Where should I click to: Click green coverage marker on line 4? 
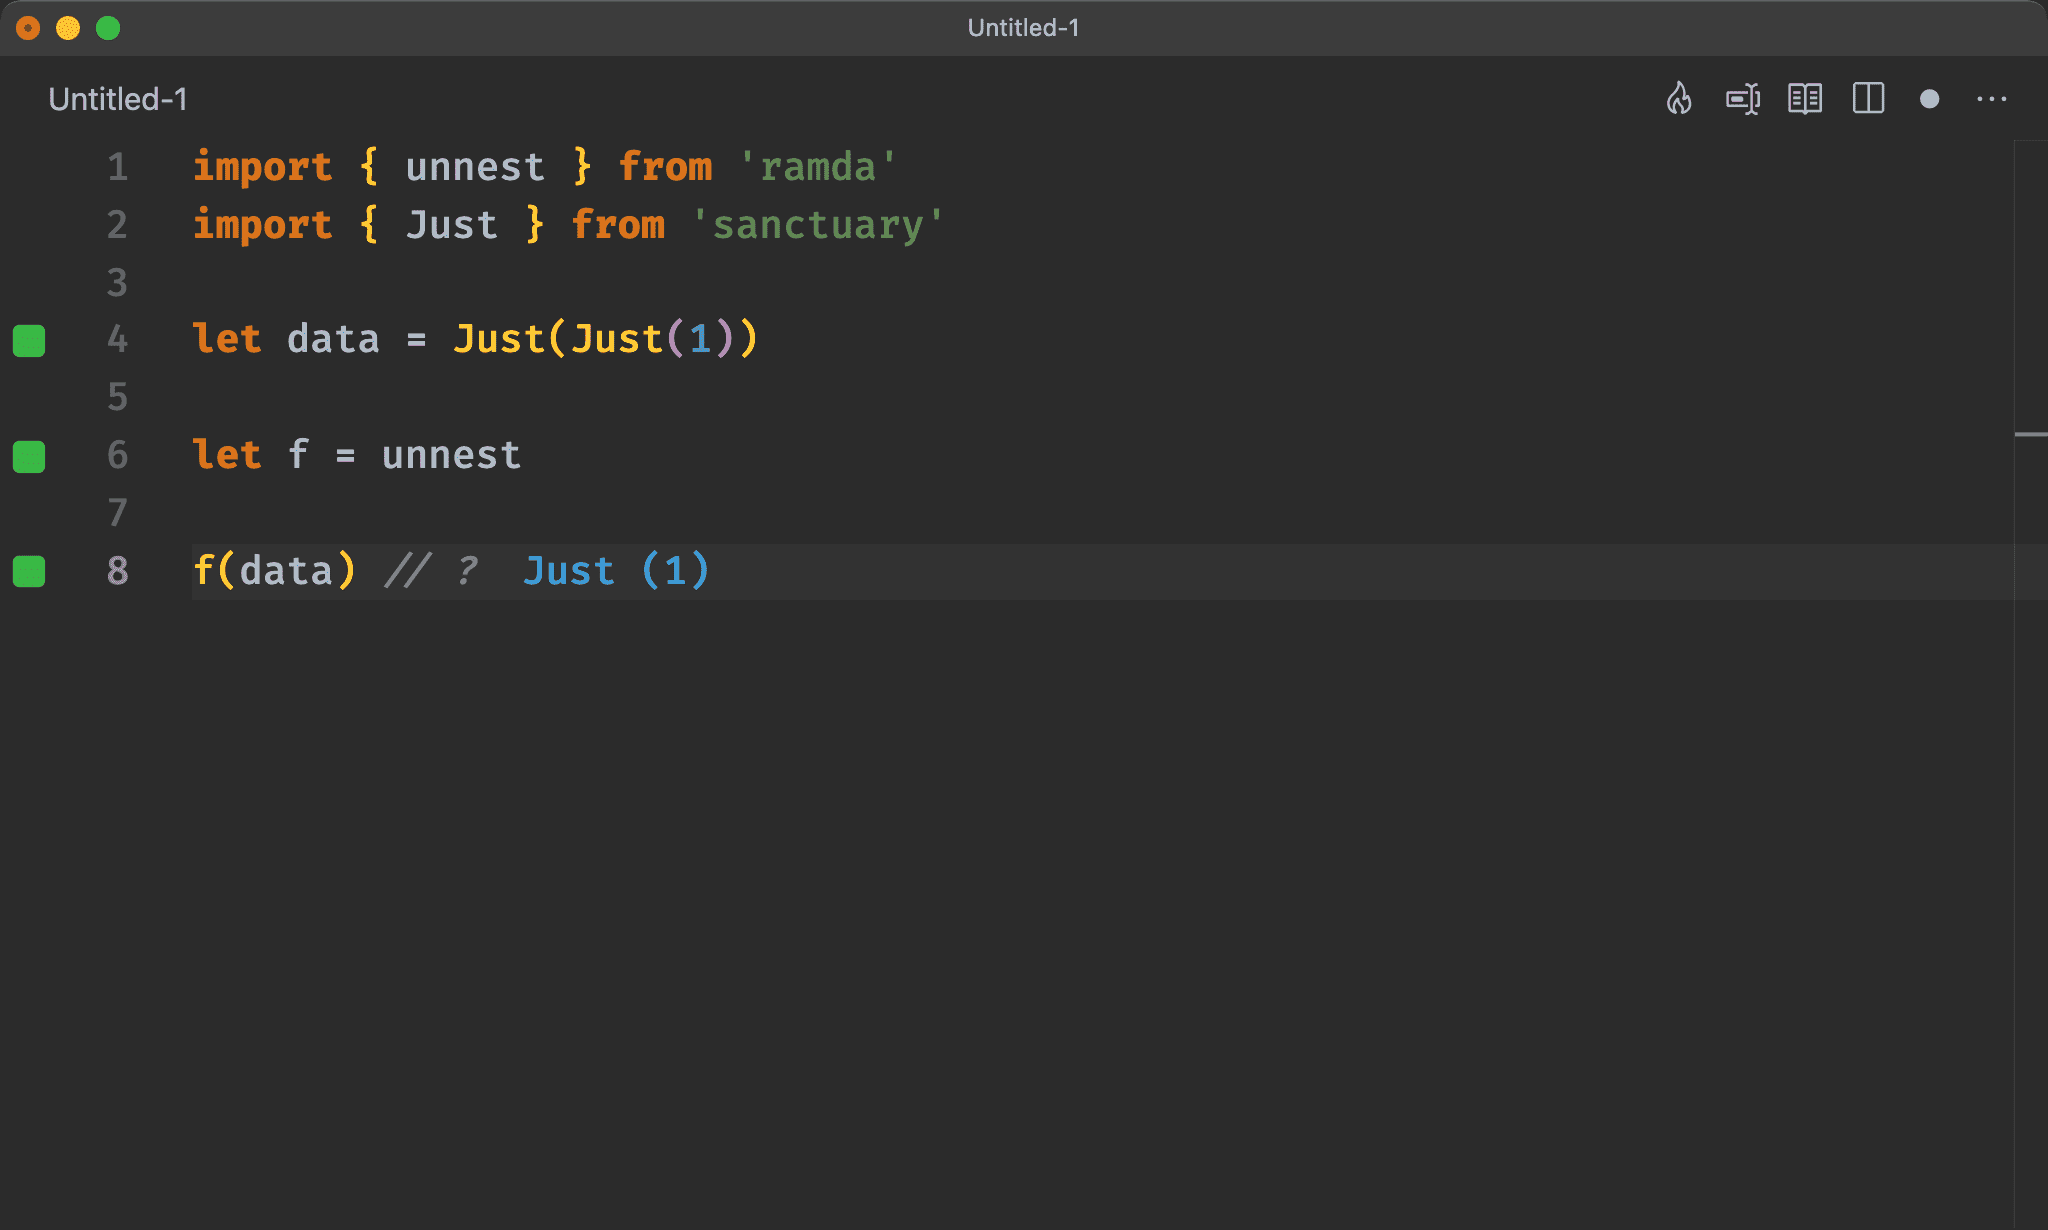(x=29, y=340)
